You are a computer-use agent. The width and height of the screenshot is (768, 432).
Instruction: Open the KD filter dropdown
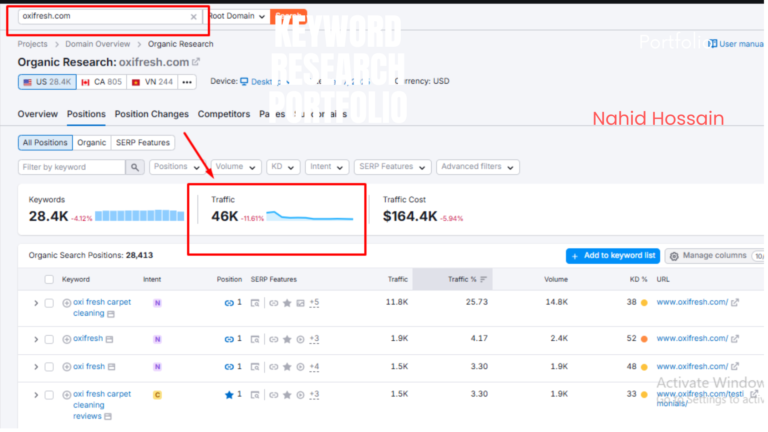(x=283, y=167)
